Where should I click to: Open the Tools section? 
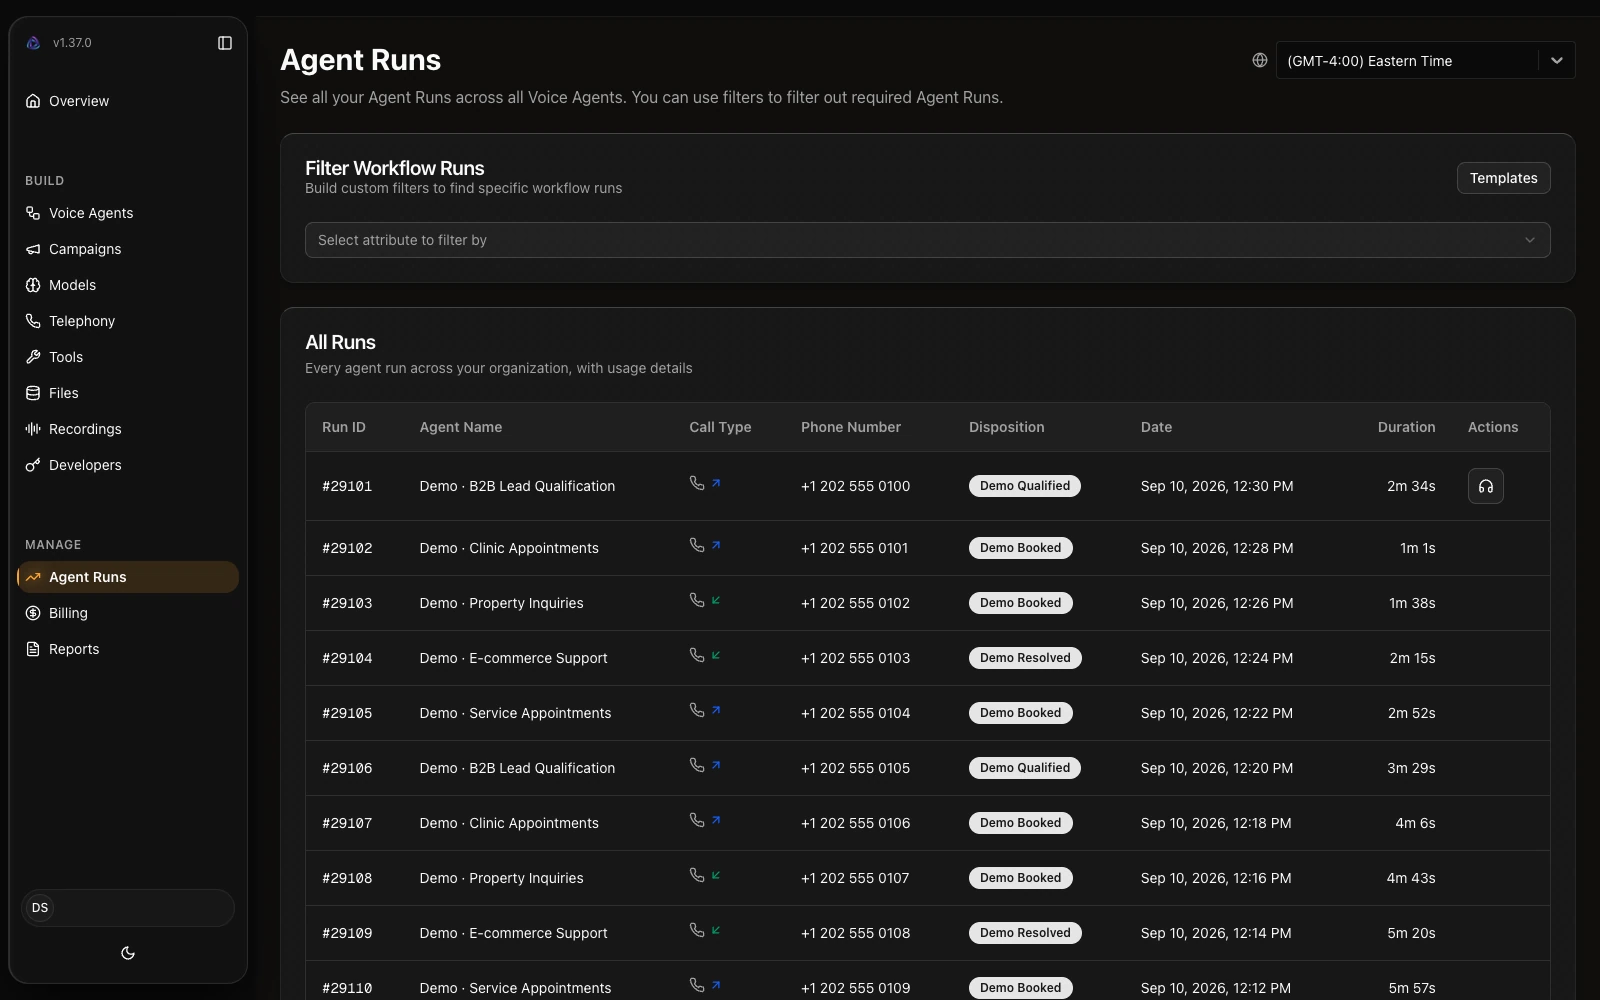[128, 357]
